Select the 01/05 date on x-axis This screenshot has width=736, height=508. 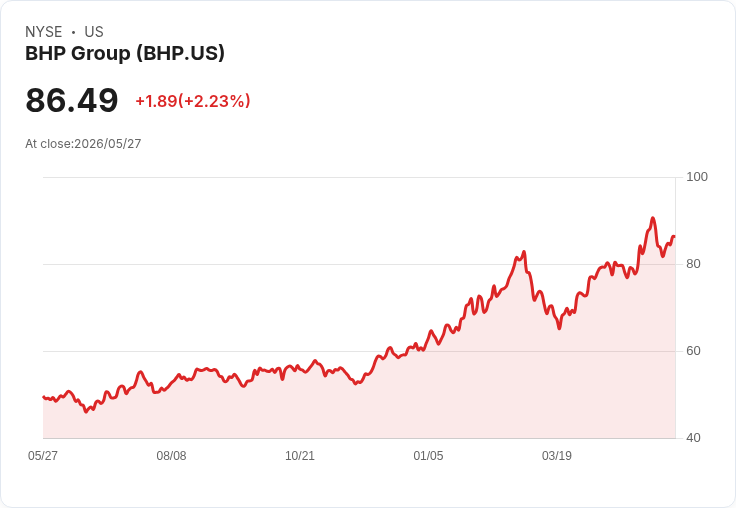(428, 455)
